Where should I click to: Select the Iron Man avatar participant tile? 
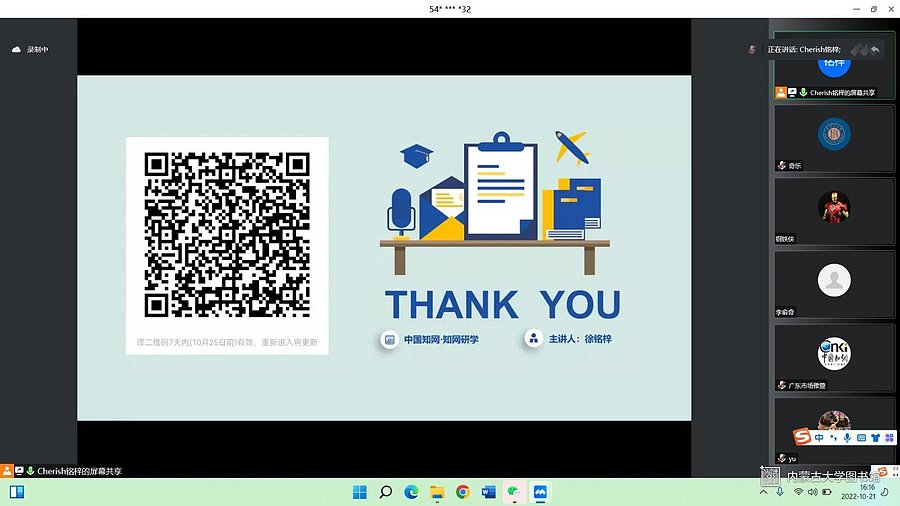(834, 211)
